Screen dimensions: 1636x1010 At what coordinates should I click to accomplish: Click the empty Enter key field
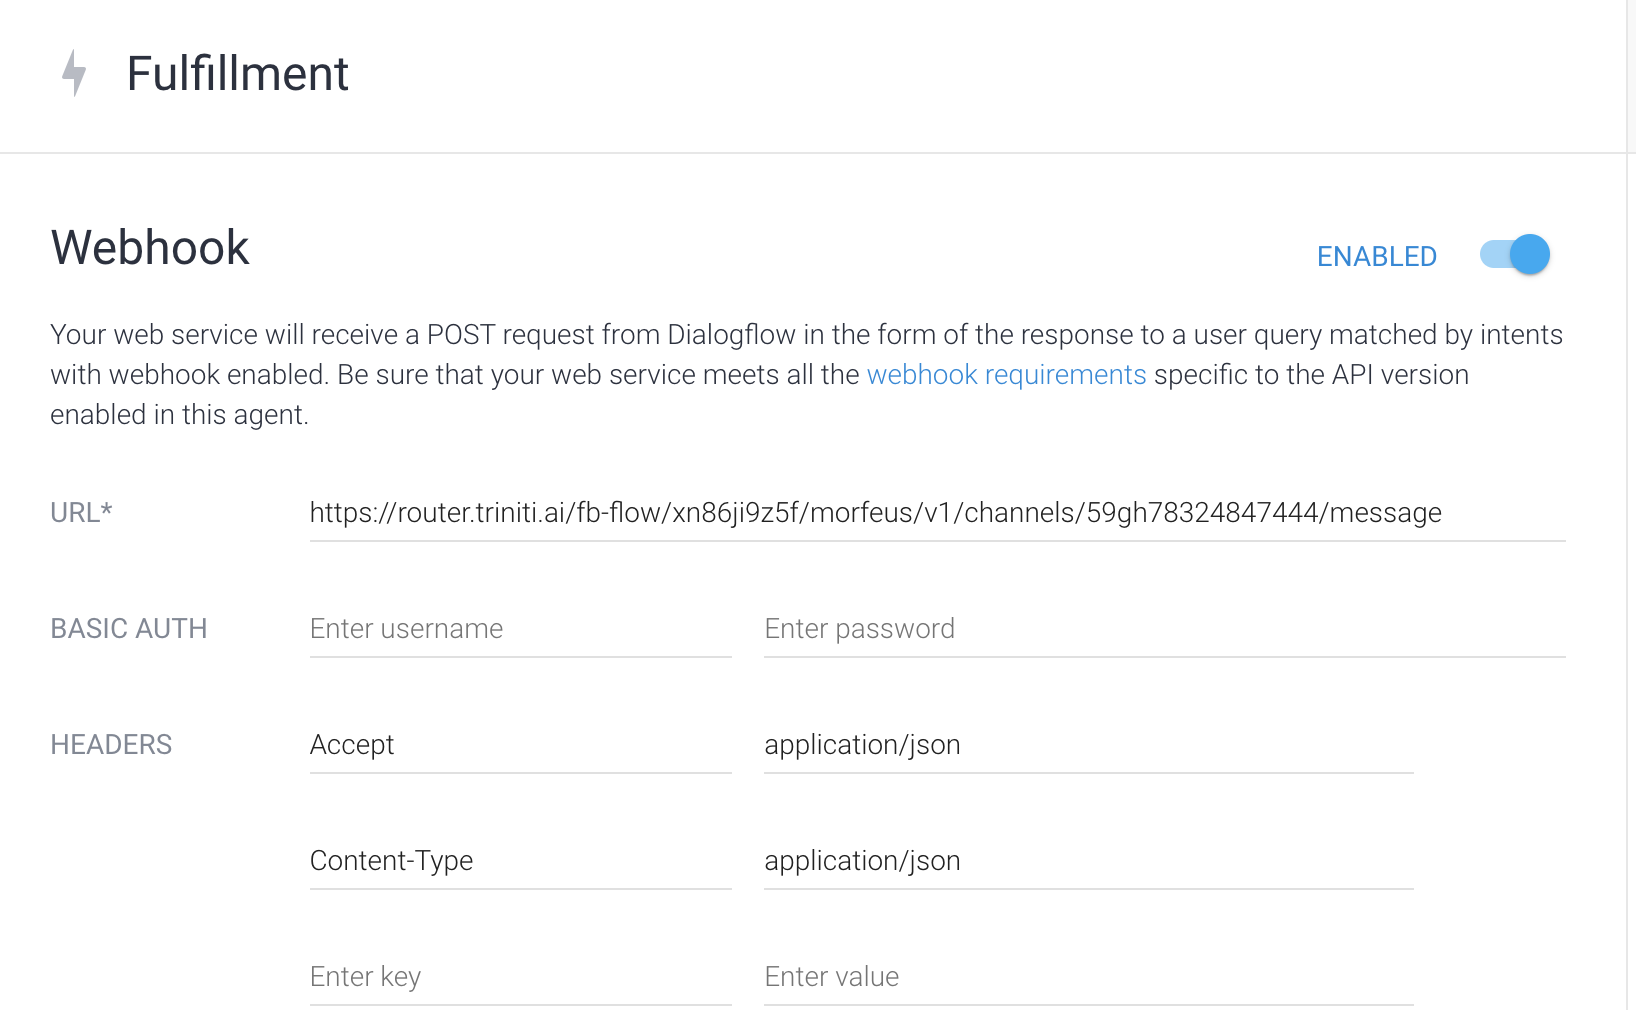(520, 977)
